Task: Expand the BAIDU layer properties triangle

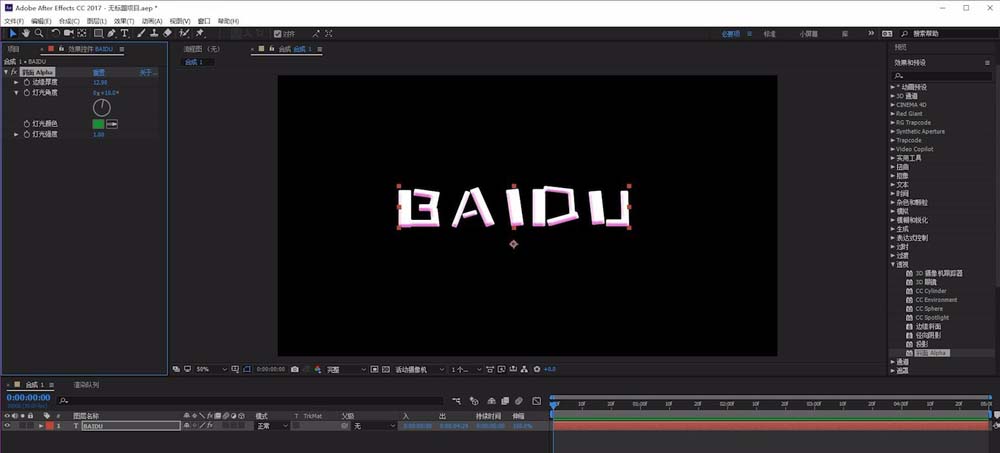Action: pyautogui.click(x=41, y=426)
